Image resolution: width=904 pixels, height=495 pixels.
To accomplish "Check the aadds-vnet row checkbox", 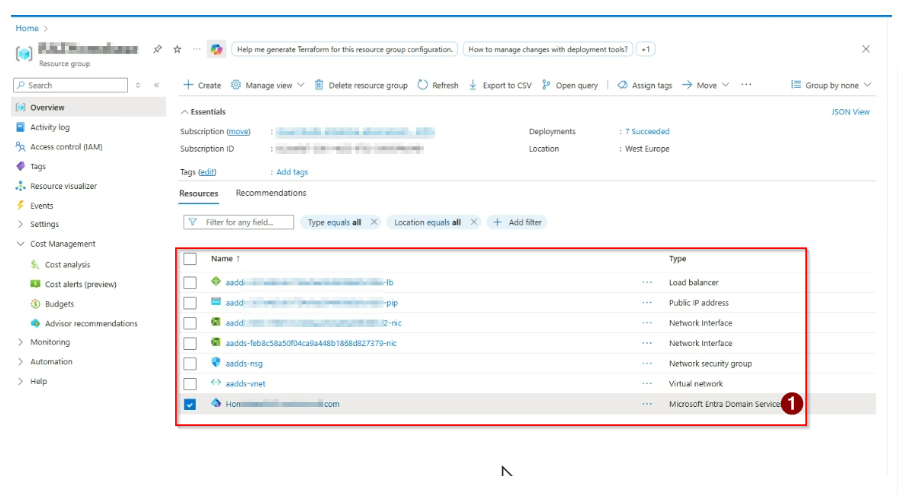I will point(190,384).
